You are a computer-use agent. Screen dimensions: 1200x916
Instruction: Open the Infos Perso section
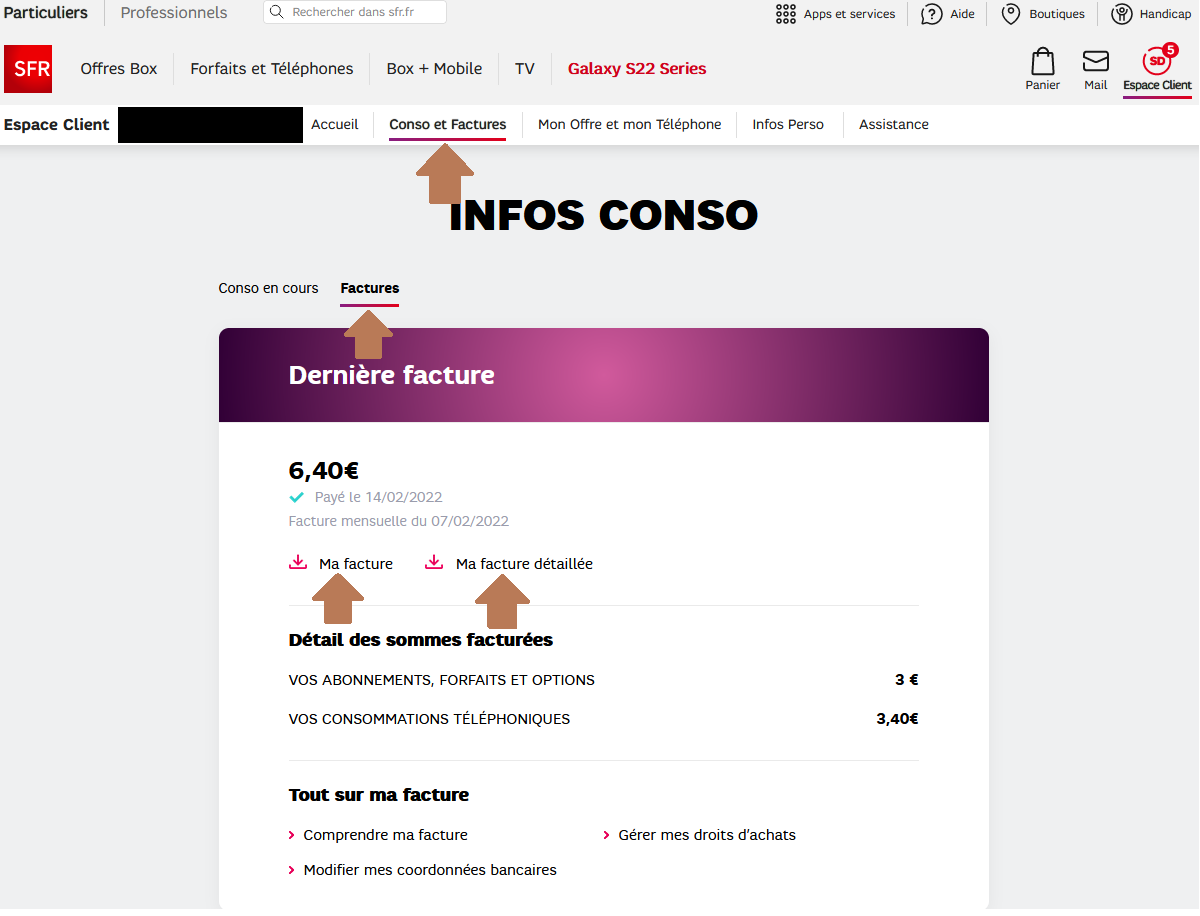[788, 124]
